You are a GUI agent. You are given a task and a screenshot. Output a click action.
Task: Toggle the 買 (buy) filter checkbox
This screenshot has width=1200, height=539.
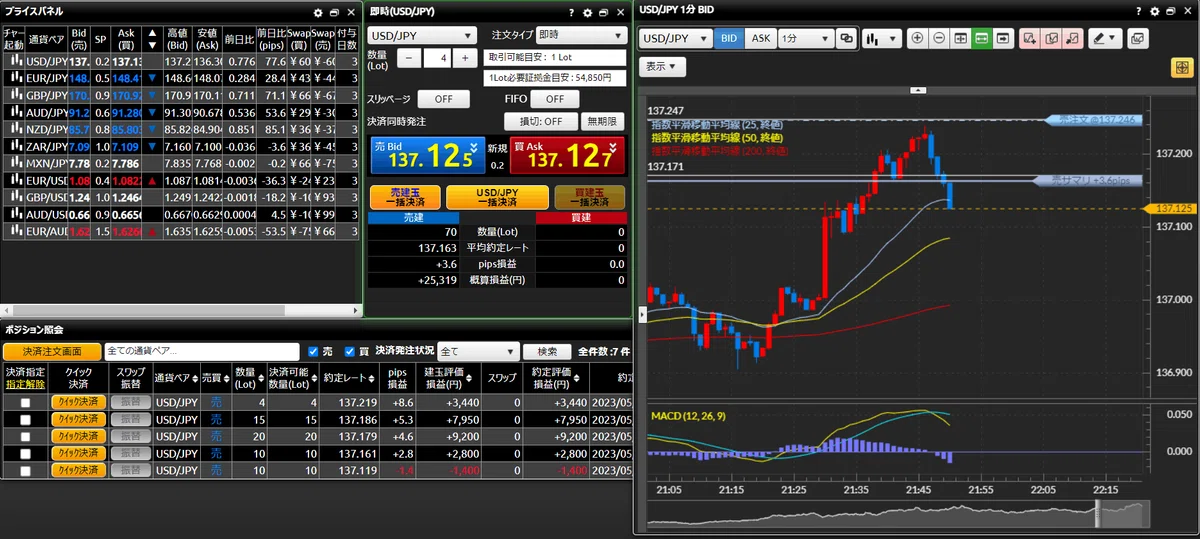350,351
